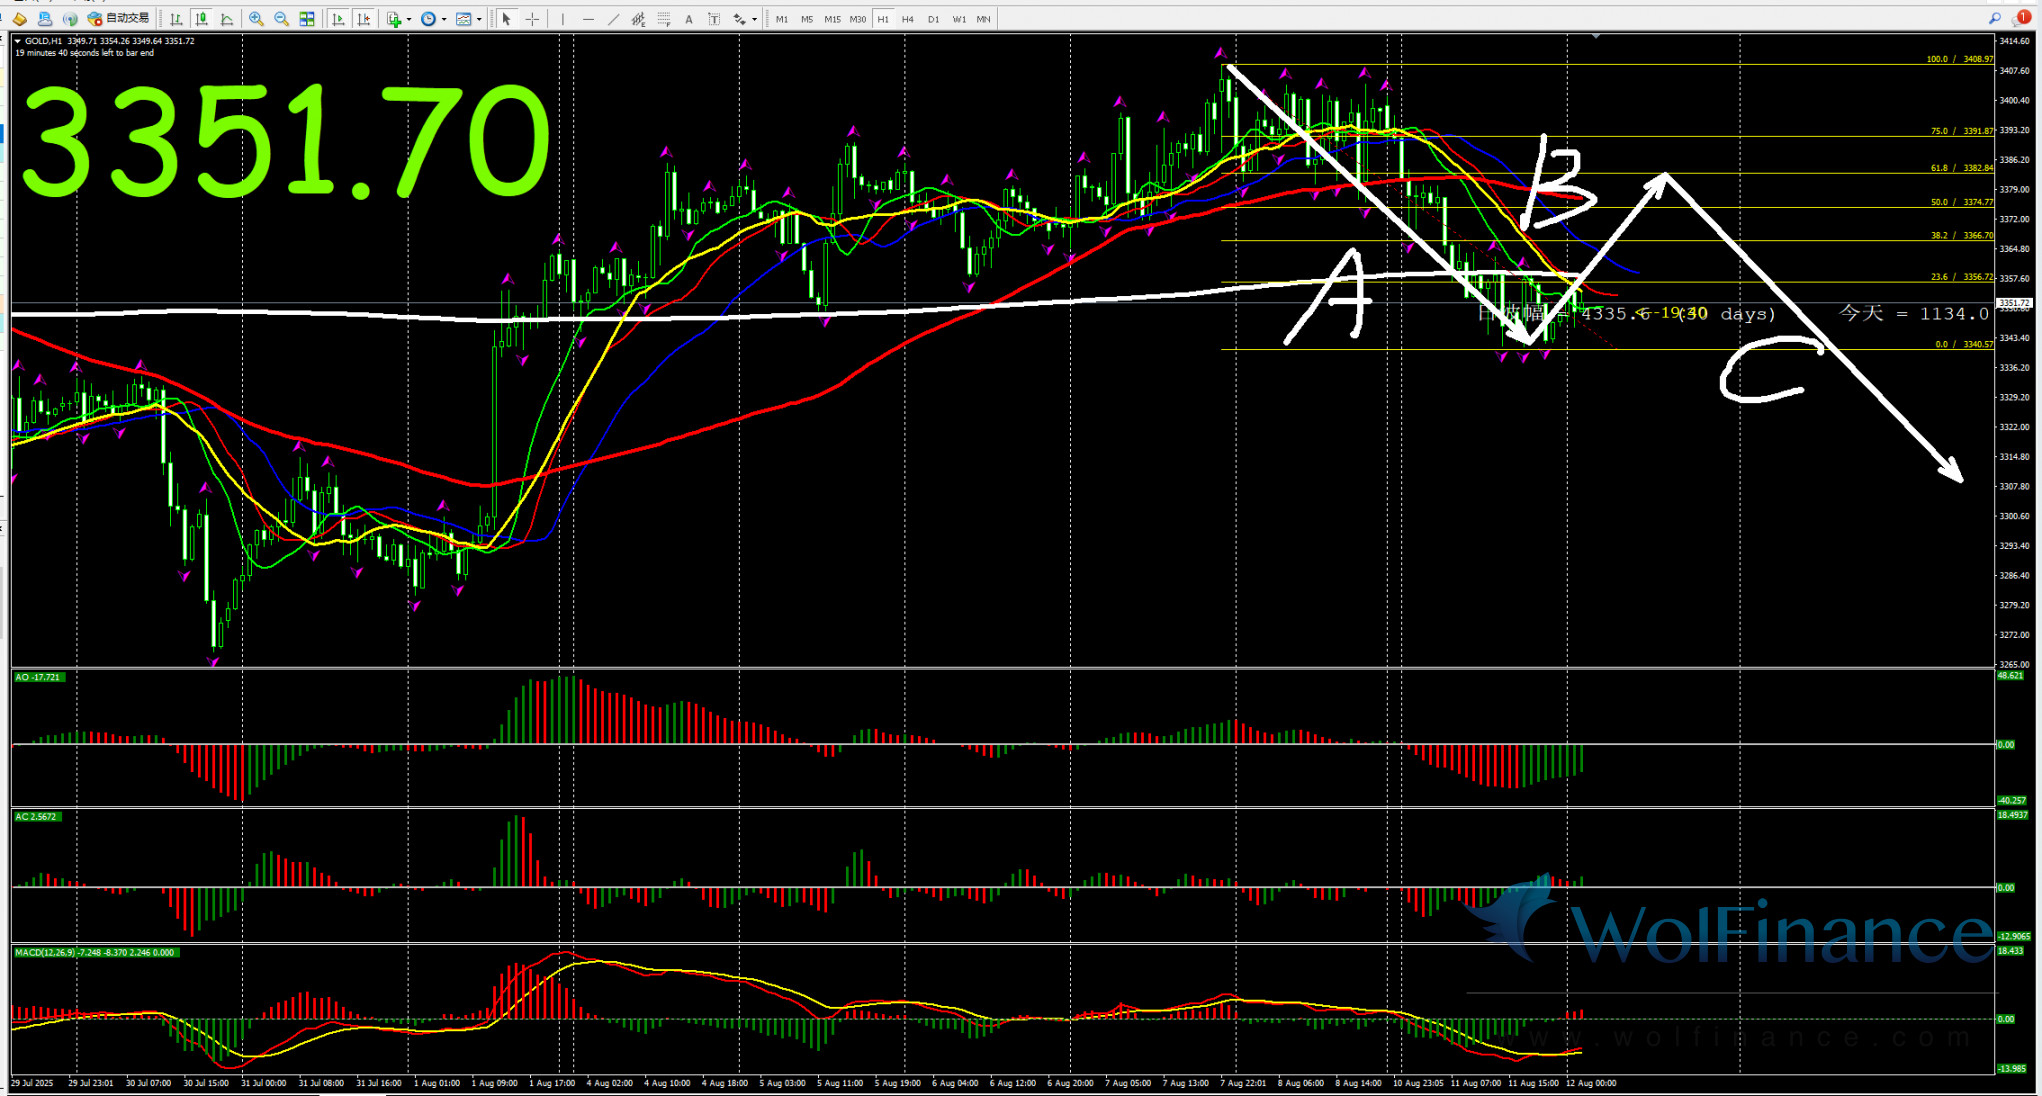
Task: Switch to MN monthly timeframe
Action: tap(984, 19)
